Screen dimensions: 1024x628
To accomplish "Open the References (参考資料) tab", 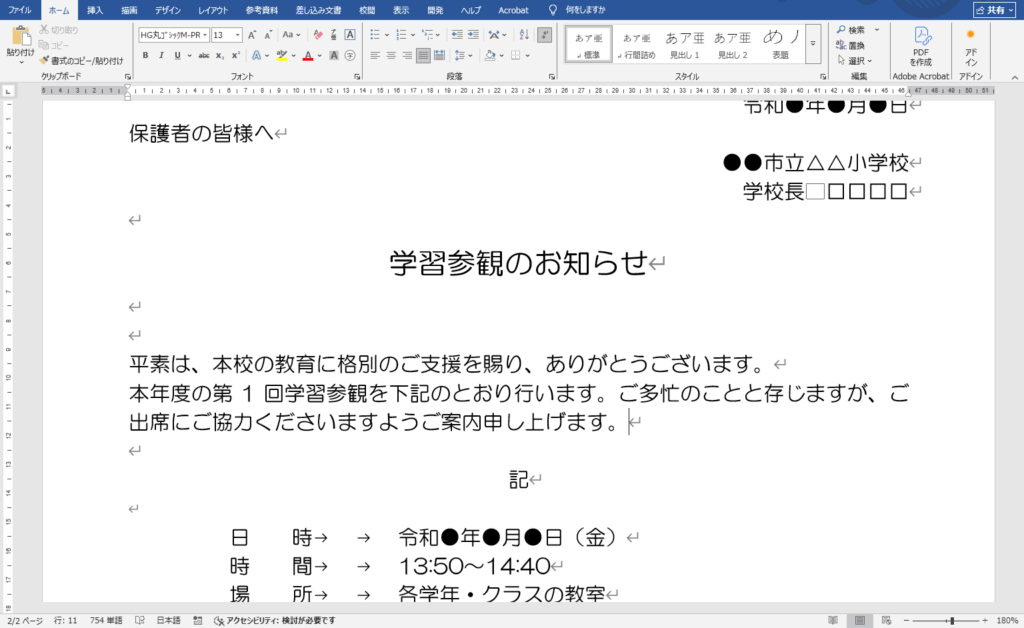I will pyautogui.click(x=262, y=10).
